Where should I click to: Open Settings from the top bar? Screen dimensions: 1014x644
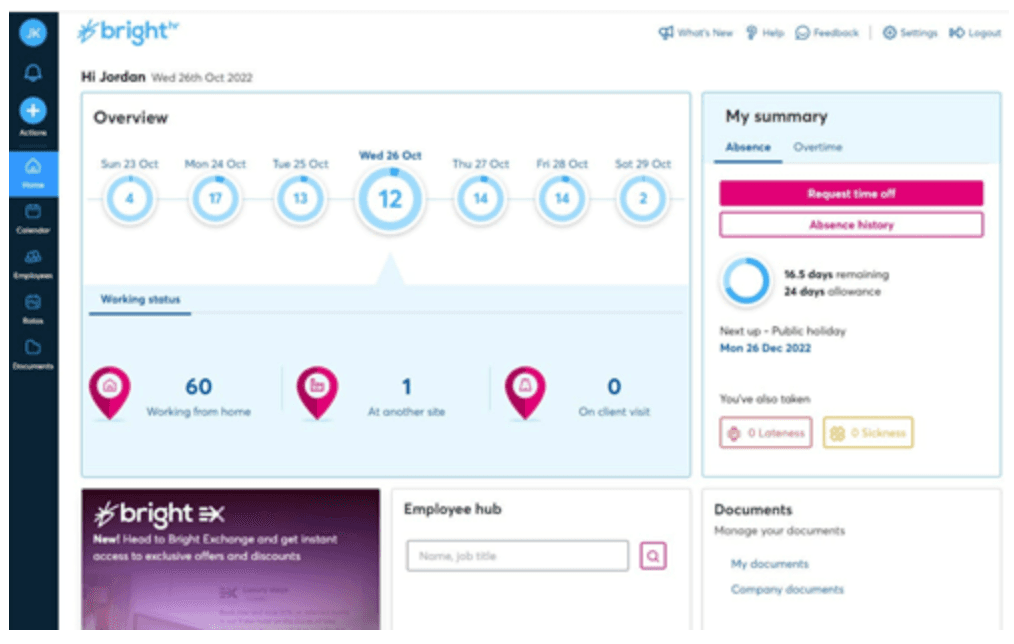910,32
